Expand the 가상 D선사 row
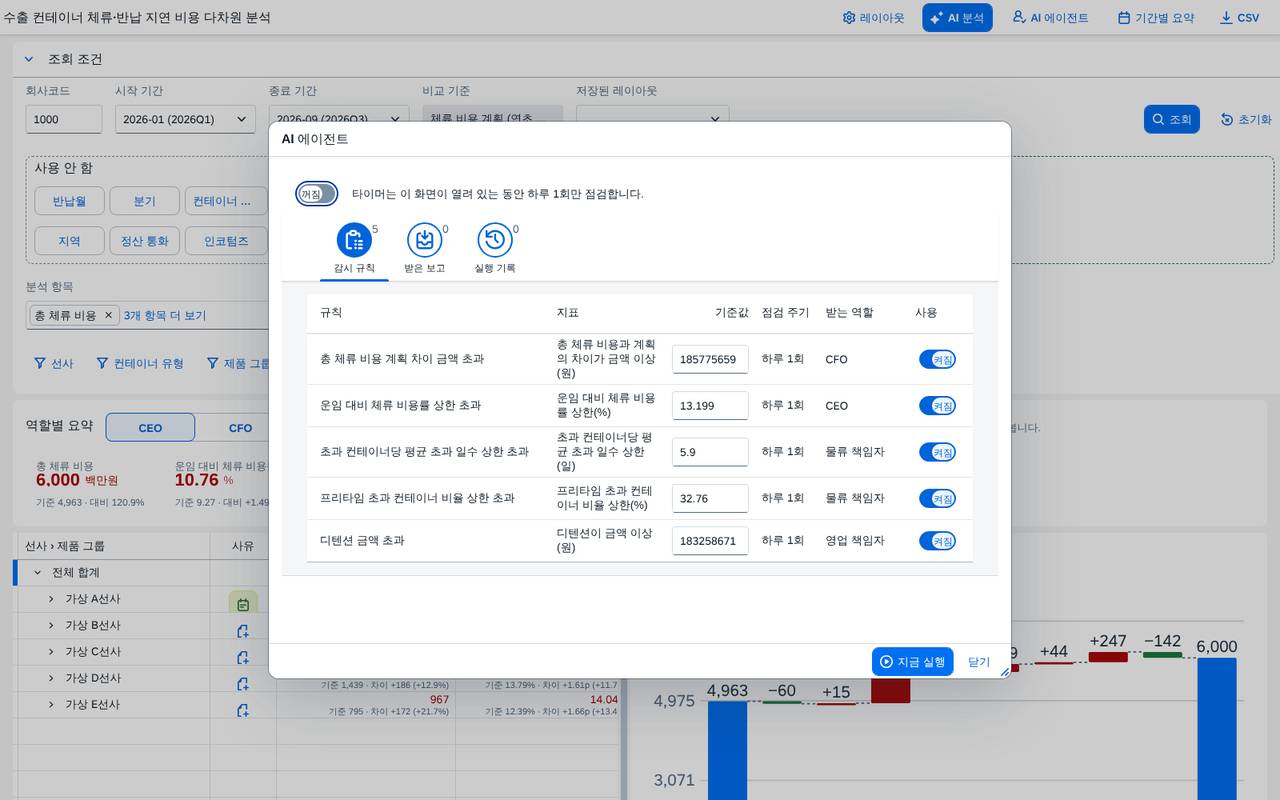Screen dimensions: 1280x800 52,678
